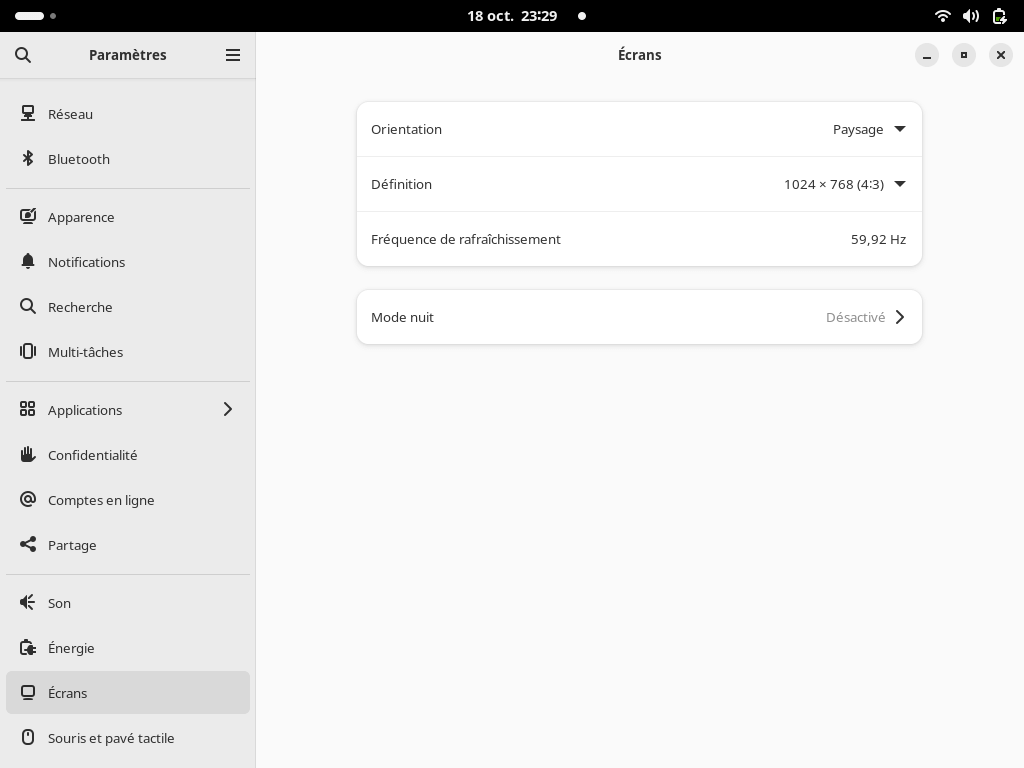Open Comptes en ligne settings
This screenshot has width=1024, height=768.
tap(128, 500)
